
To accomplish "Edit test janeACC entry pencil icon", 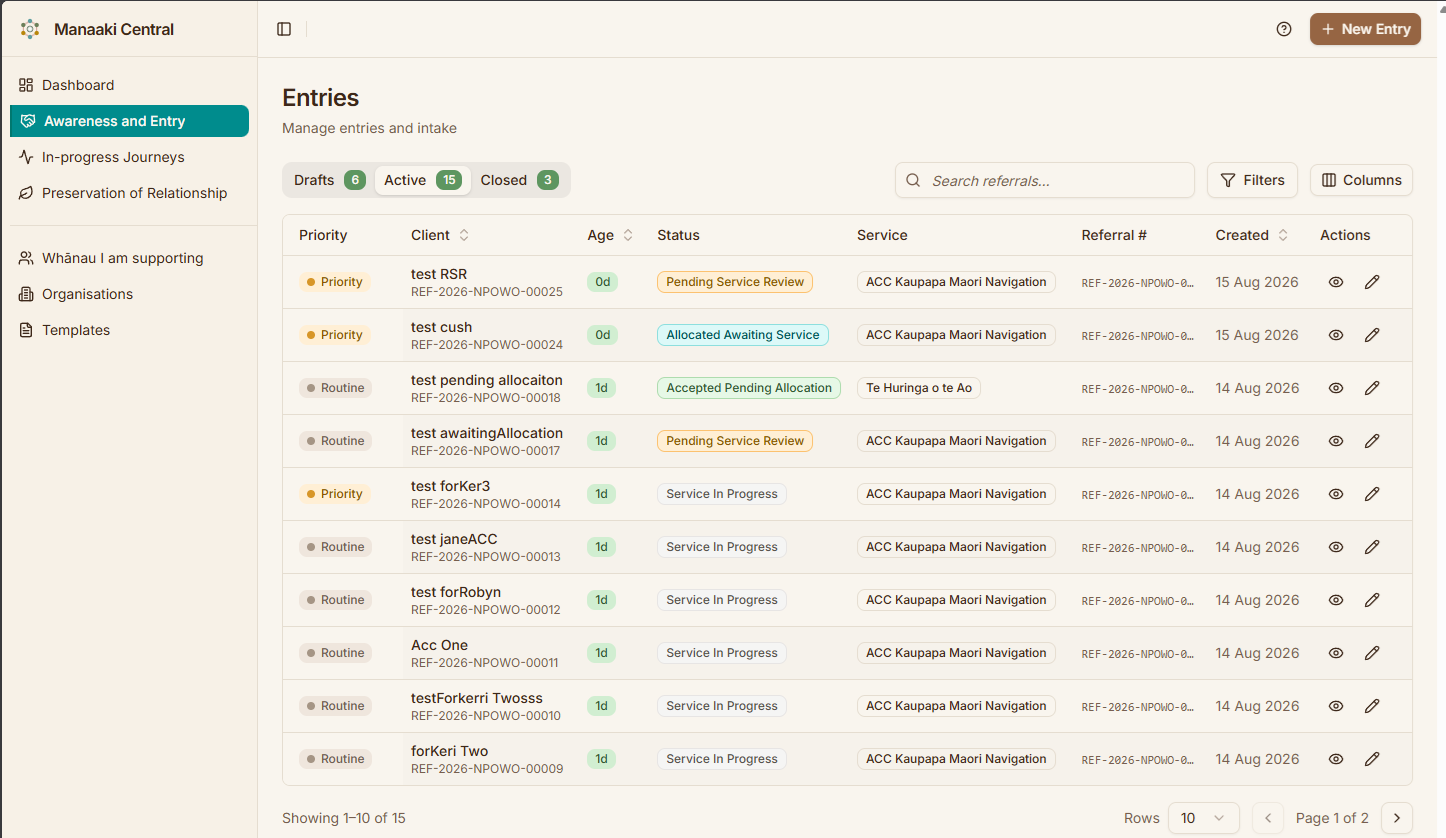I will [x=1372, y=547].
